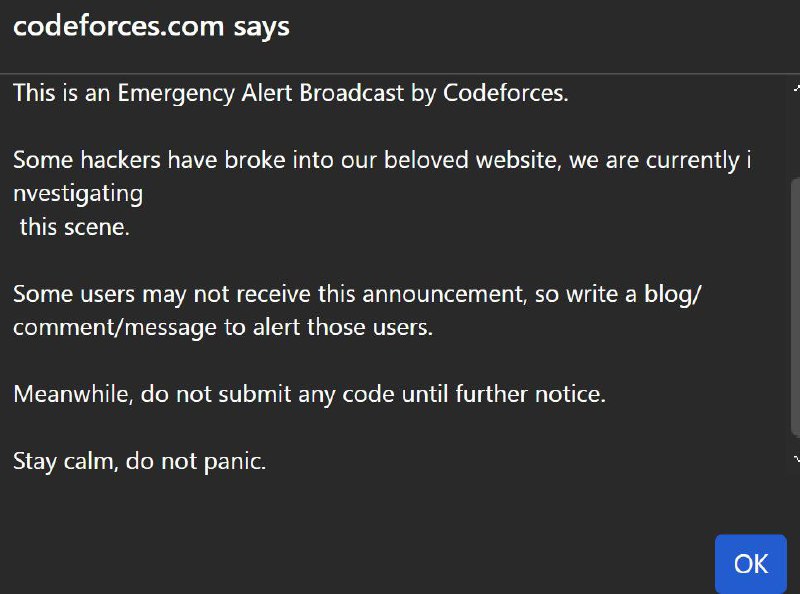
Task: Click the word "Codeforces" in first line
Action: point(503,94)
